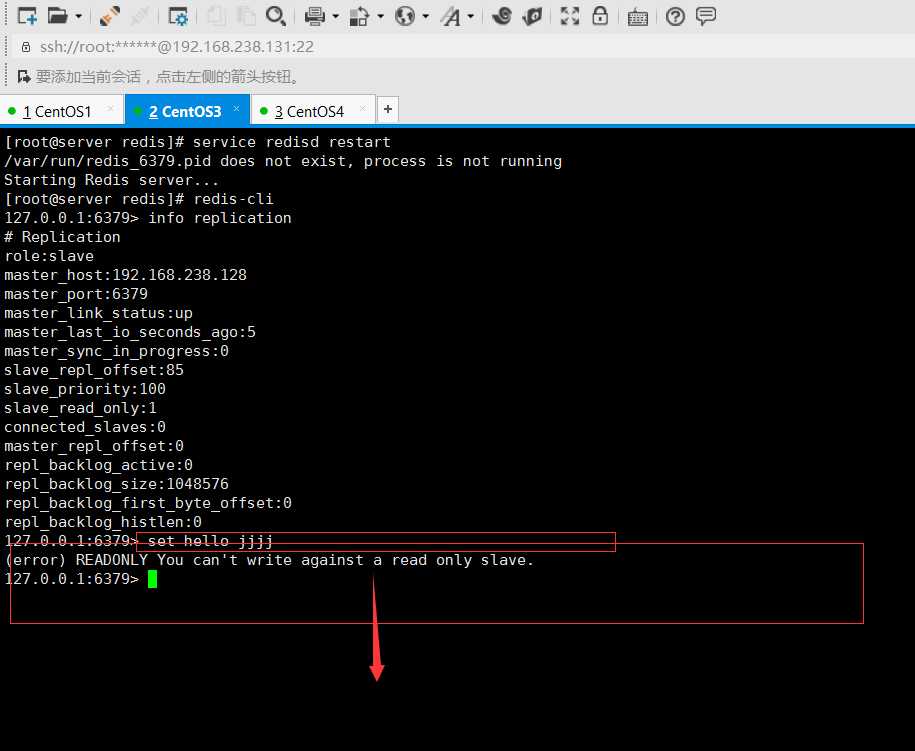Click the text 'role:slave'
Screen dimensions: 915x751
(x=49, y=256)
